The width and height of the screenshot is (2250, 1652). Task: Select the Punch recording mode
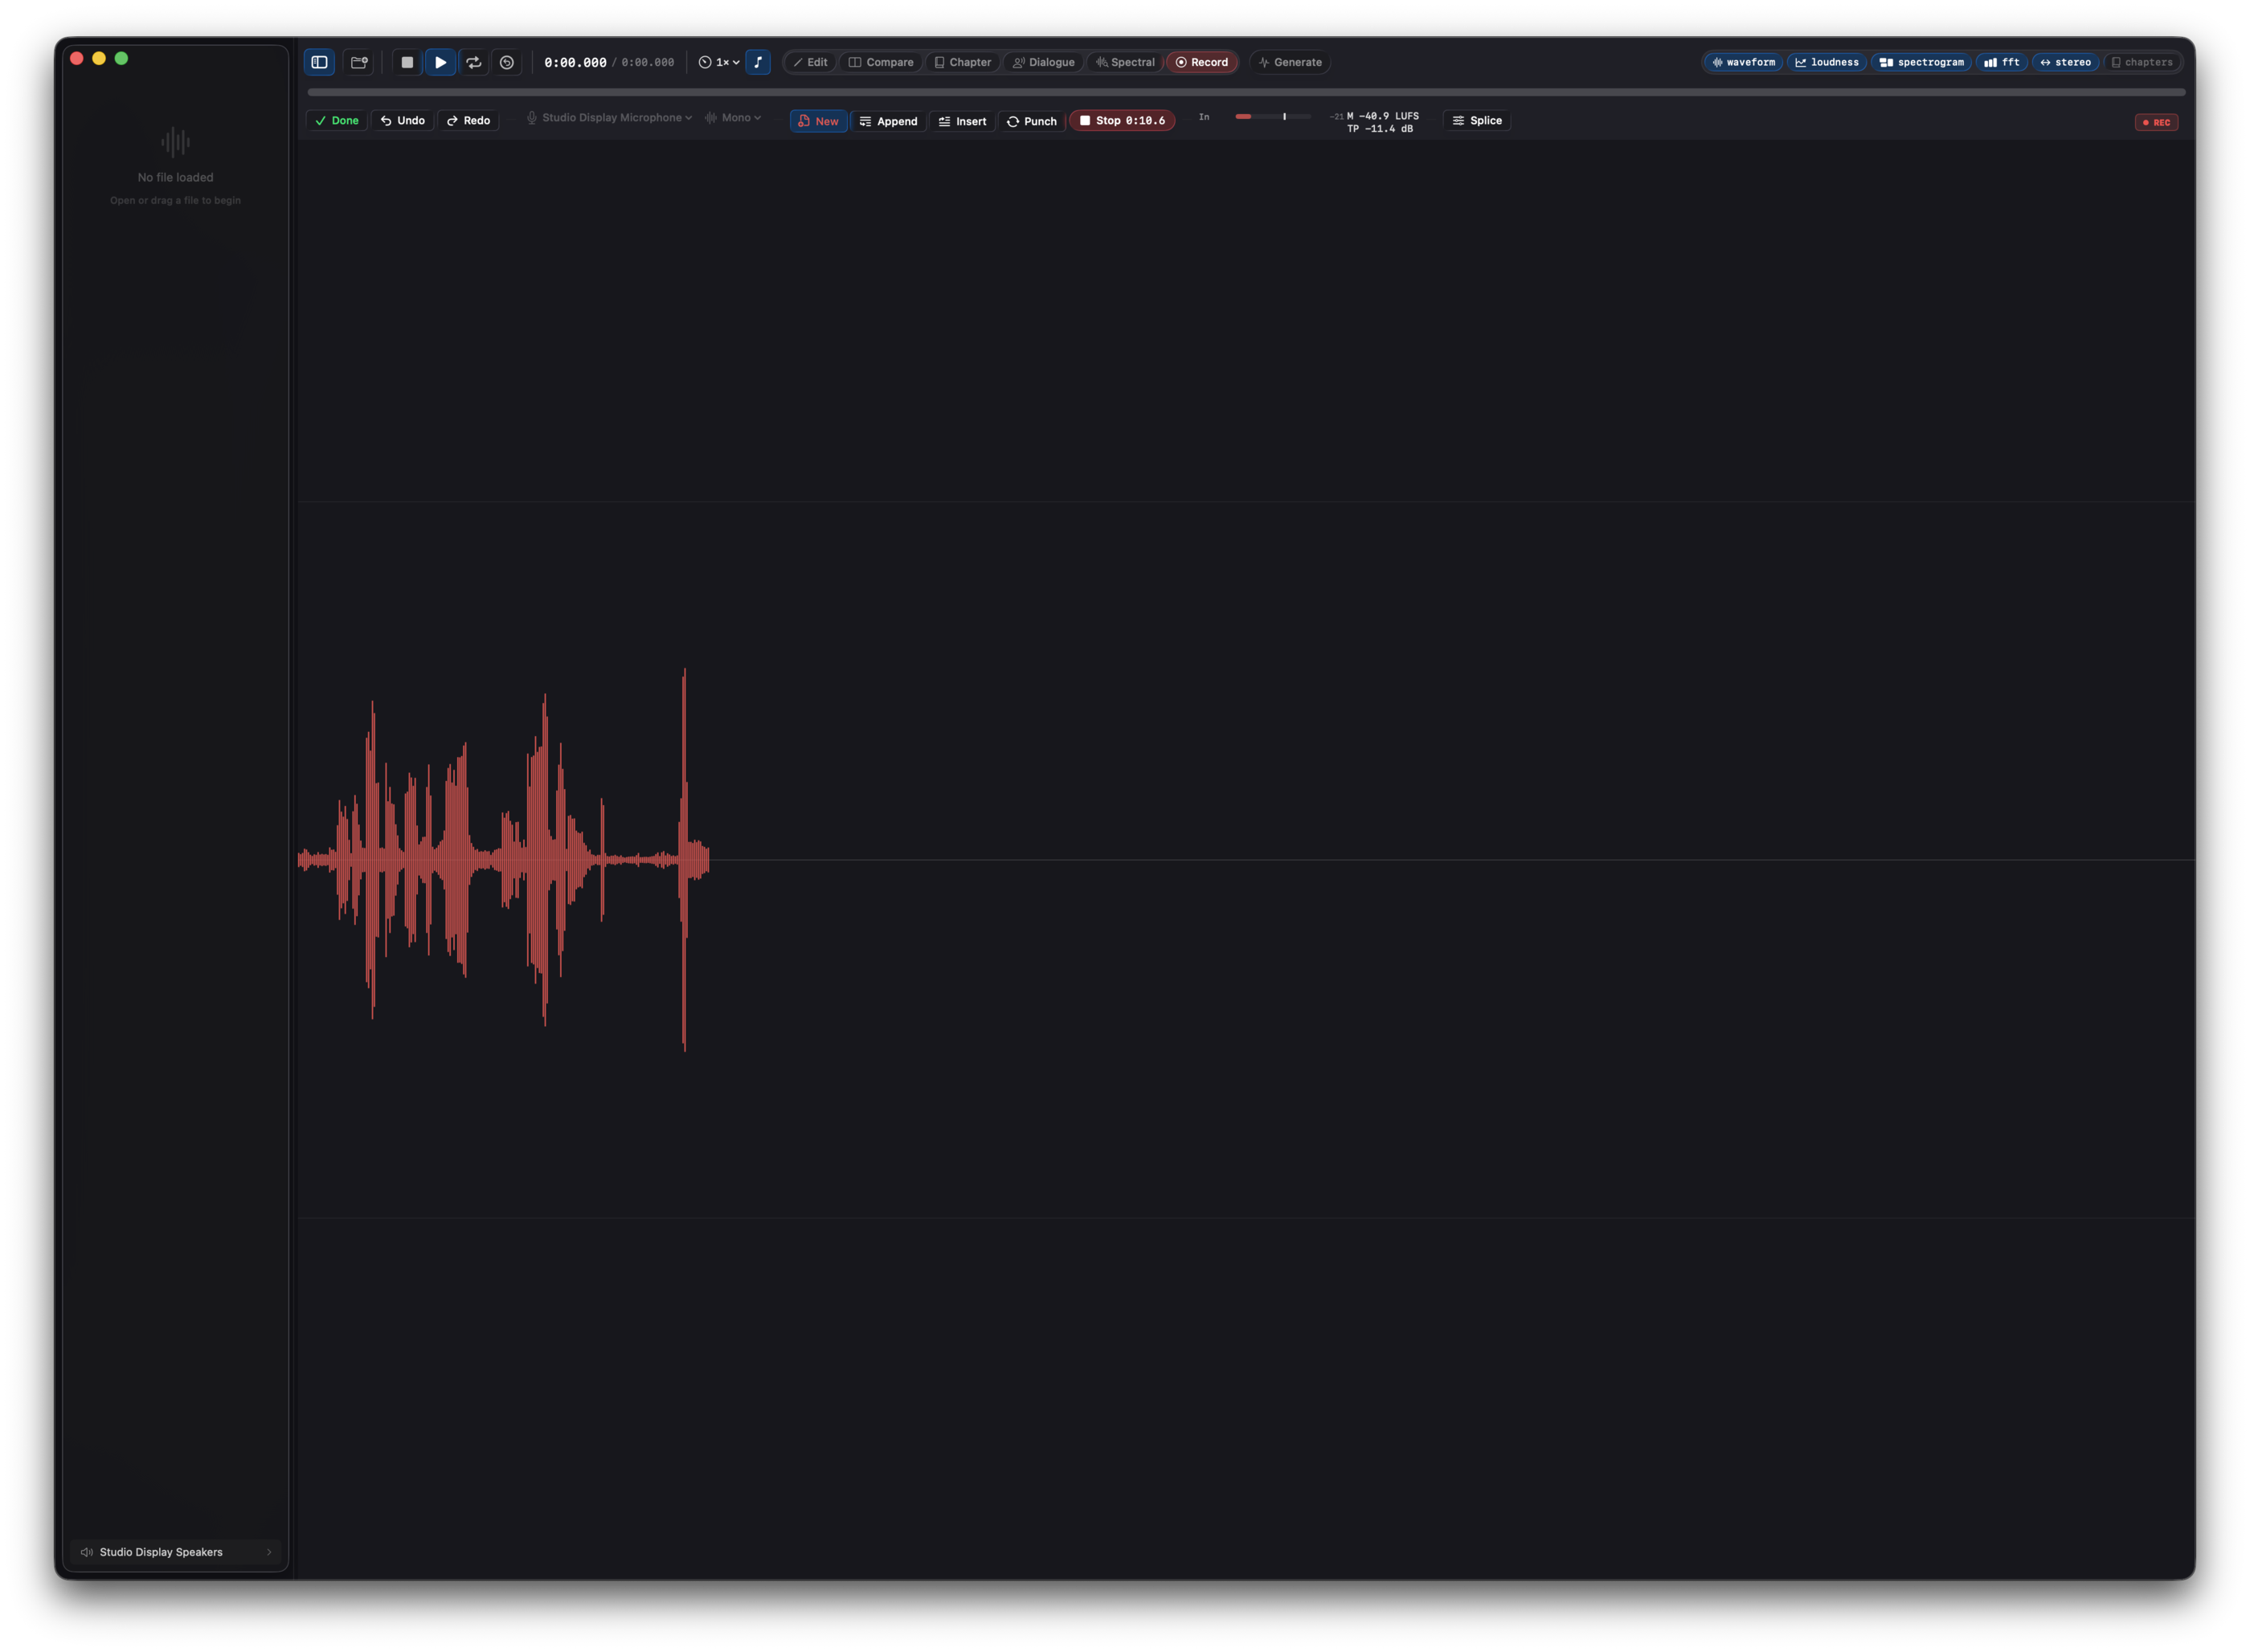click(1032, 121)
